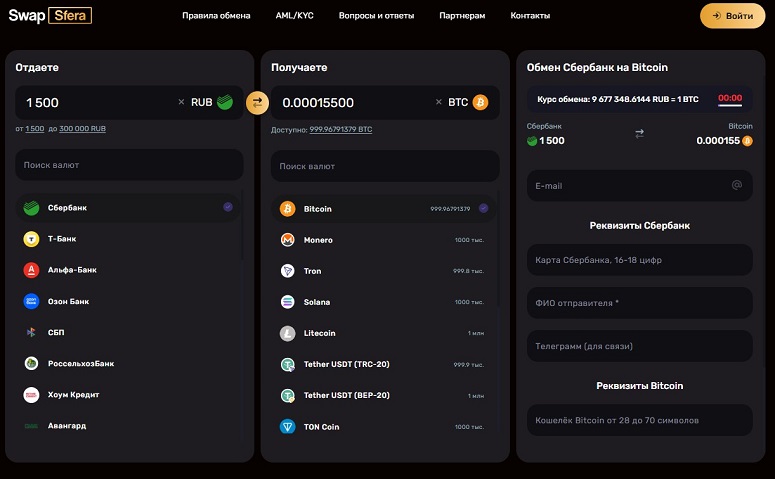Click the Bitcoin reserve value in the receive list

pyautogui.click(x=450, y=209)
